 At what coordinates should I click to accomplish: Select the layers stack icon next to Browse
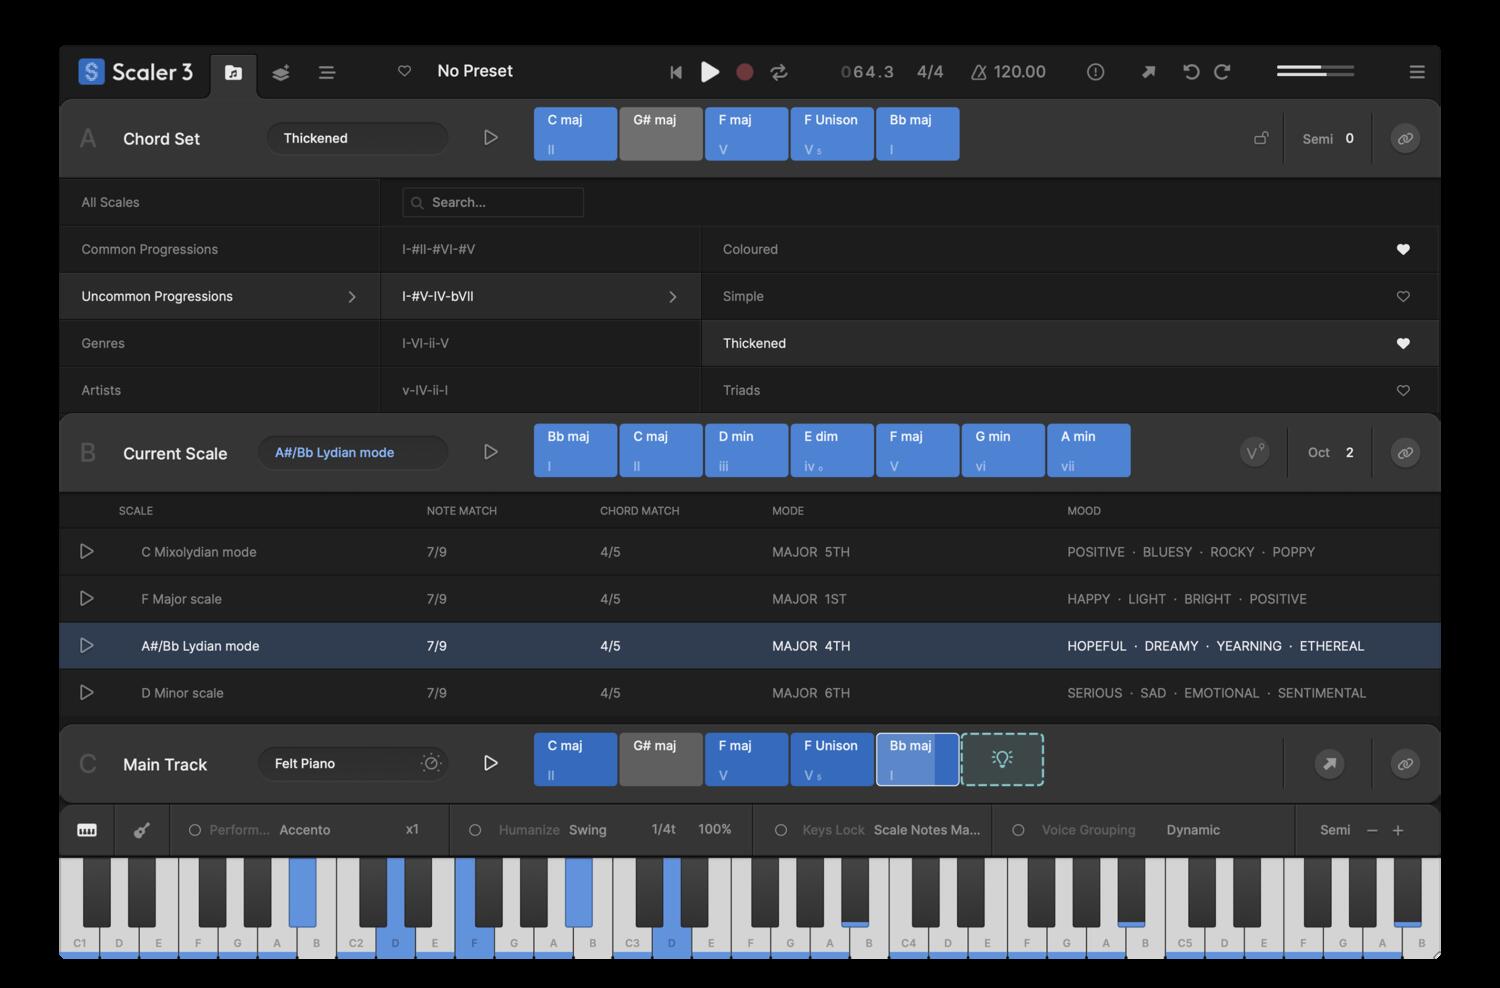(x=280, y=72)
